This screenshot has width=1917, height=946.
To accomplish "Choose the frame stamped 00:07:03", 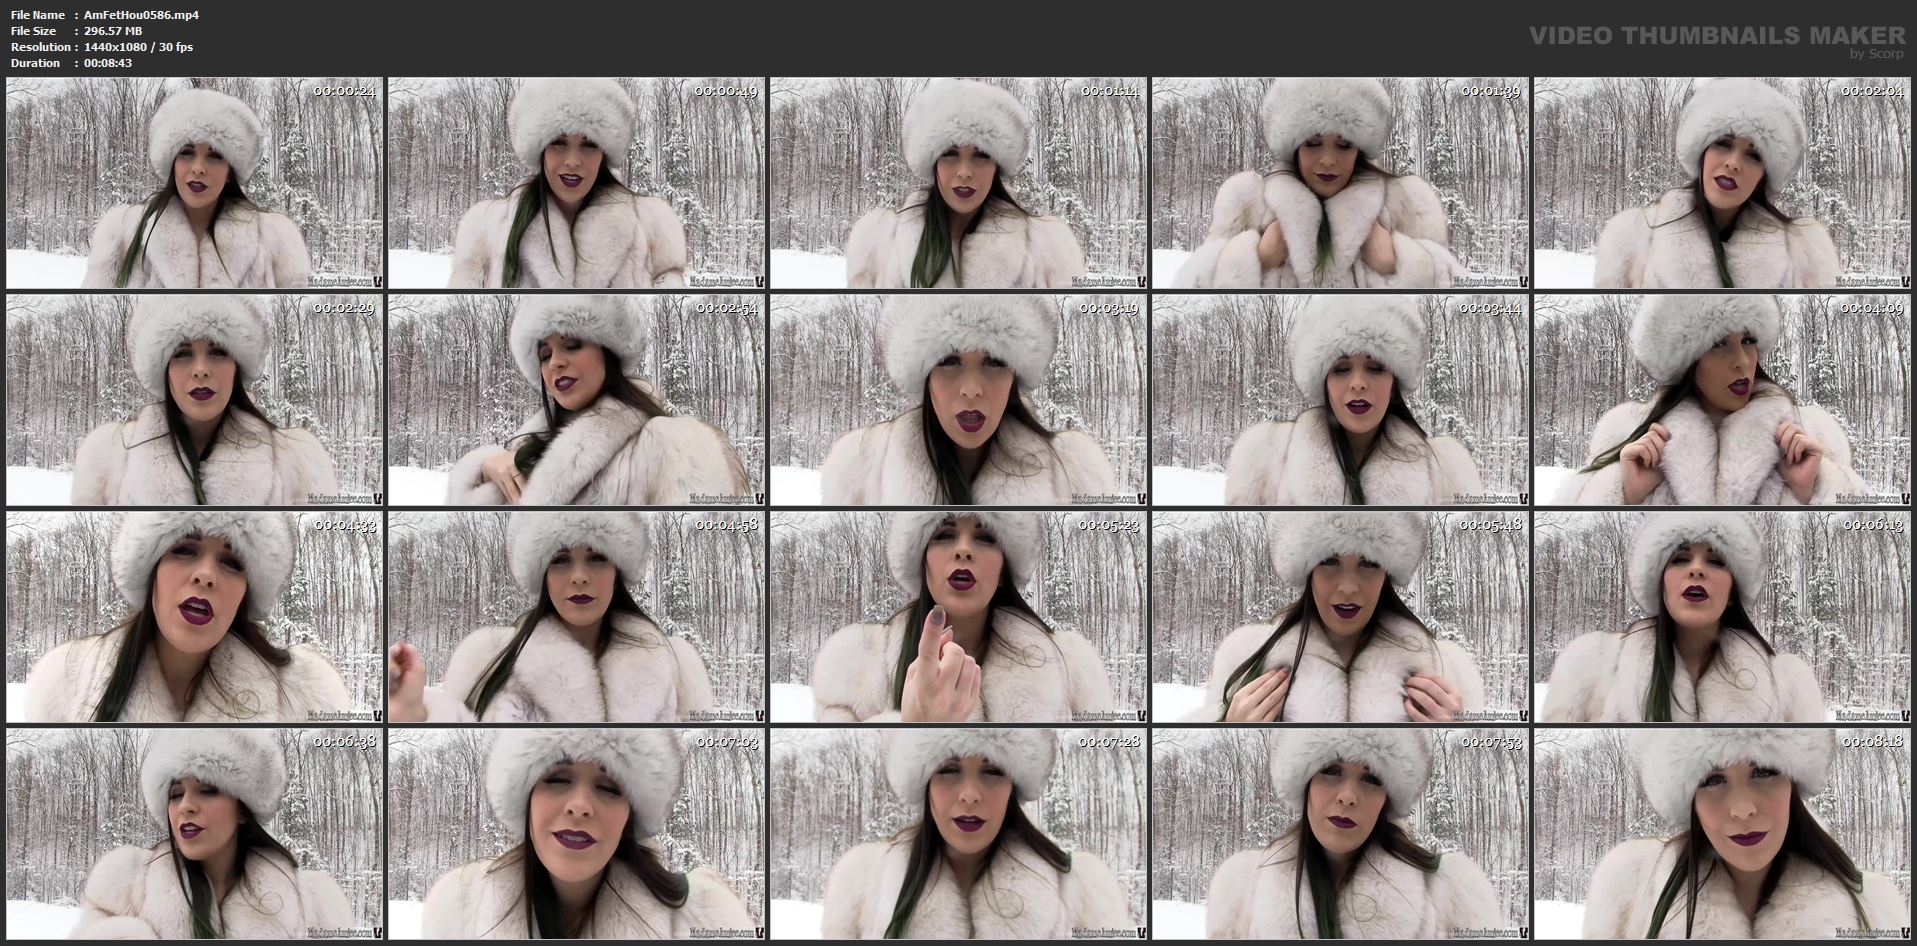I will click(576, 834).
